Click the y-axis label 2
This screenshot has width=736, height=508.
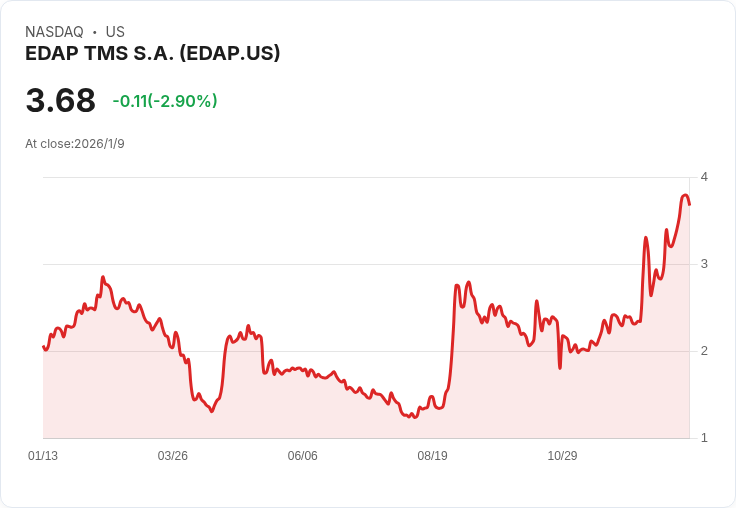tap(704, 351)
